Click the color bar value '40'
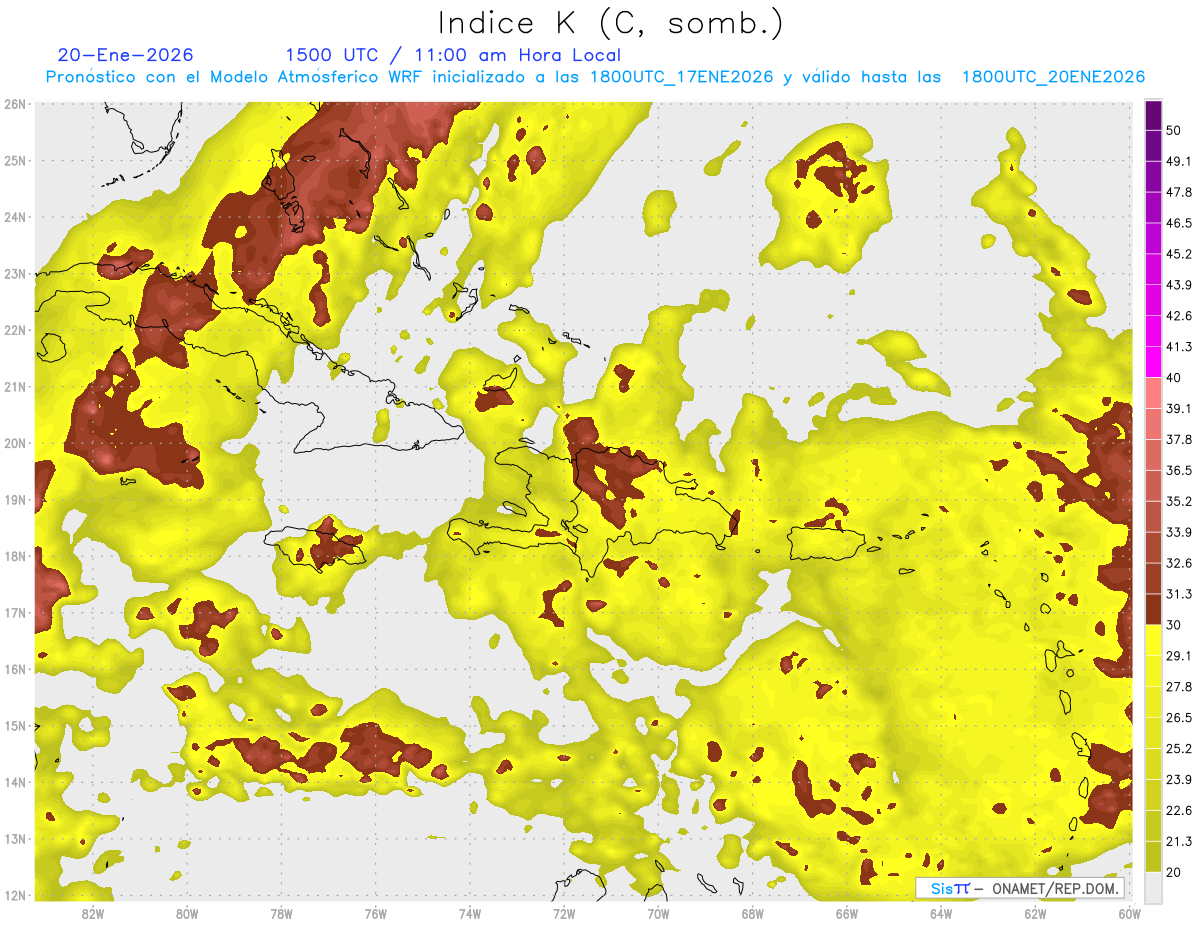This screenshot has width=1200, height=927. pos(1175,378)
